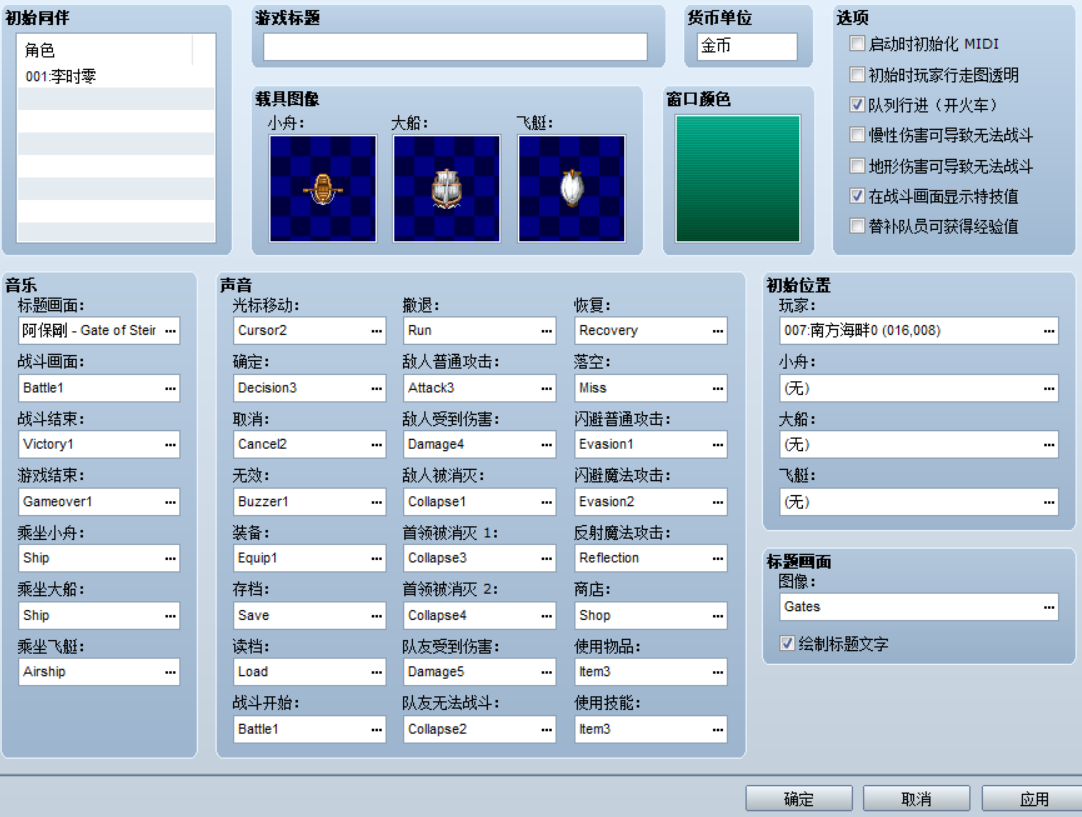
Task: Toggle 地形伤害可导致无法战斗 checkbox
Action: 857,166
